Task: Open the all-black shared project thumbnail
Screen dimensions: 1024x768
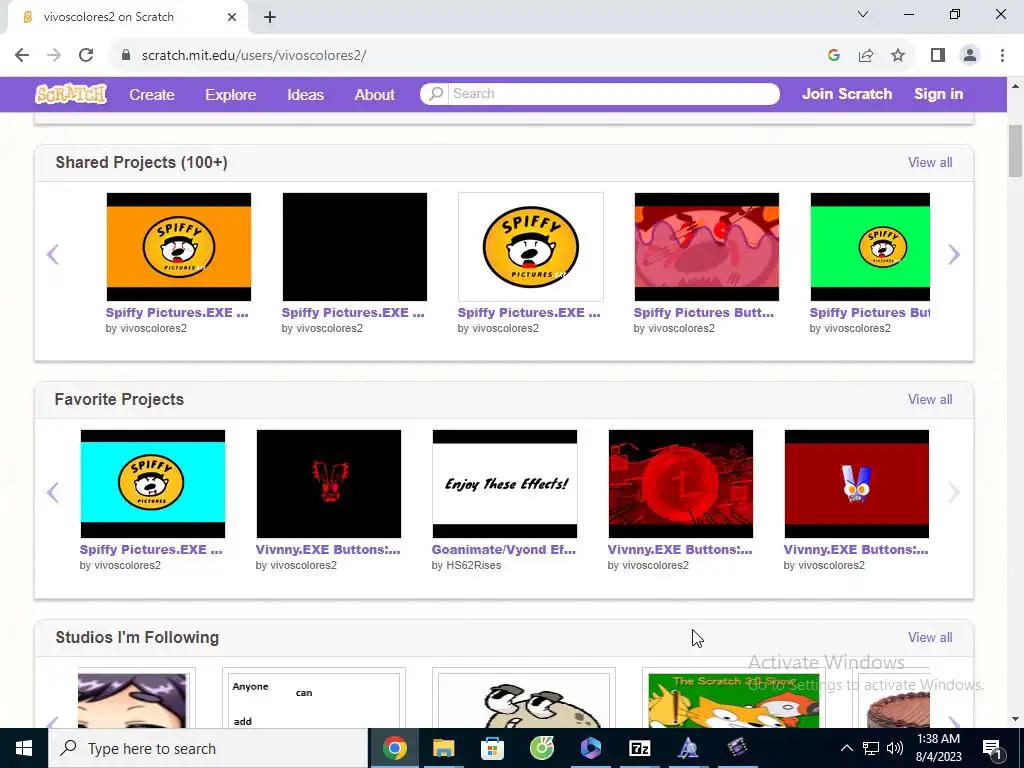Action: 355,247
